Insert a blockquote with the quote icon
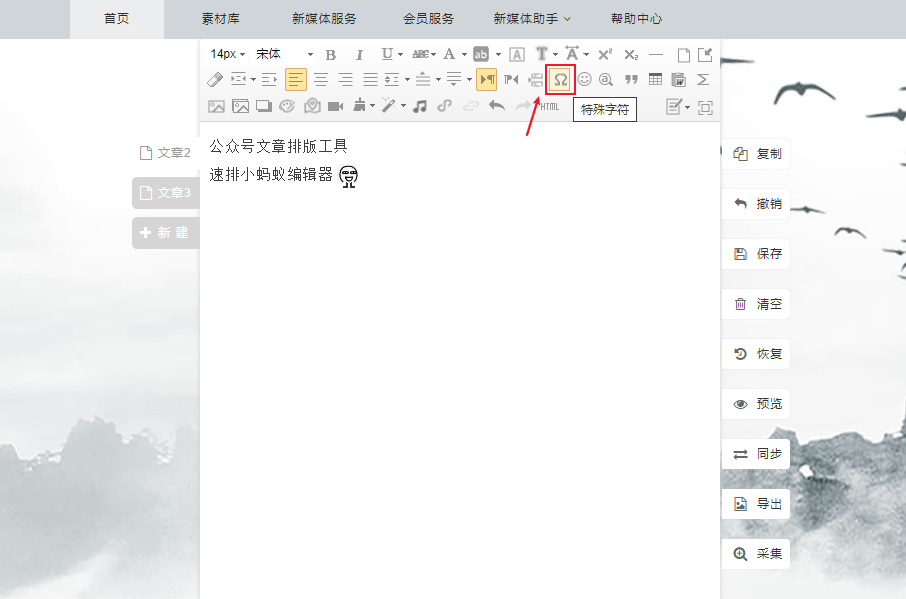Image resolution: width=906 pixels, height=599 pixels. click(631, 79)
